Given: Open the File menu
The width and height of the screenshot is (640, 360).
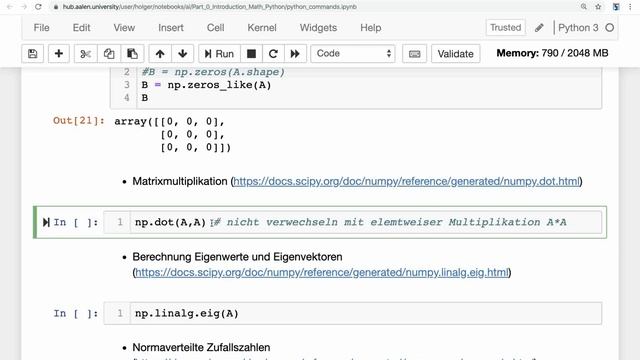Looking at the screenshot, I should tap(41, 28).
